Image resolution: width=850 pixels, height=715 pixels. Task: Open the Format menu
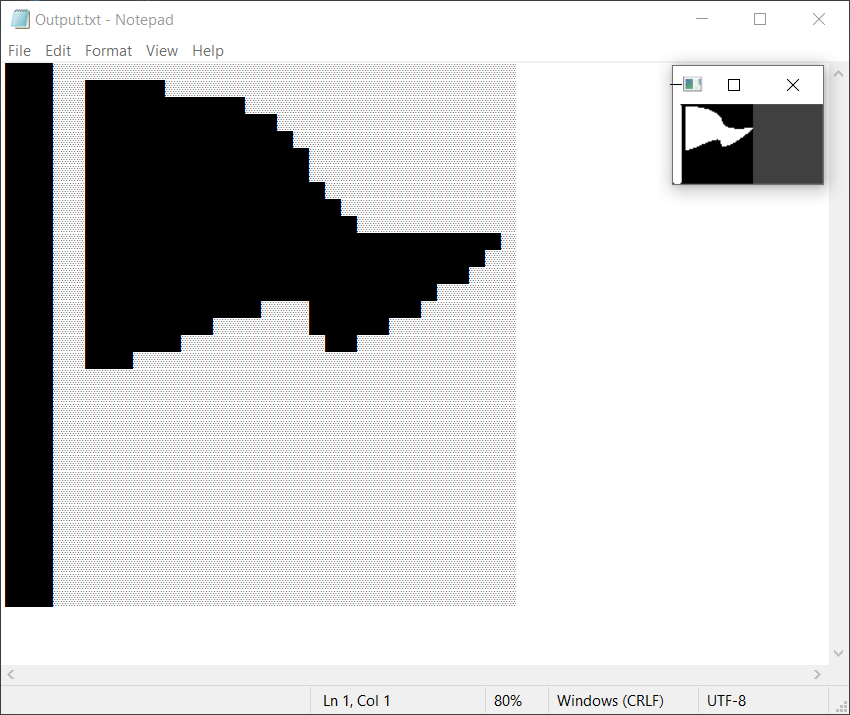108,51
